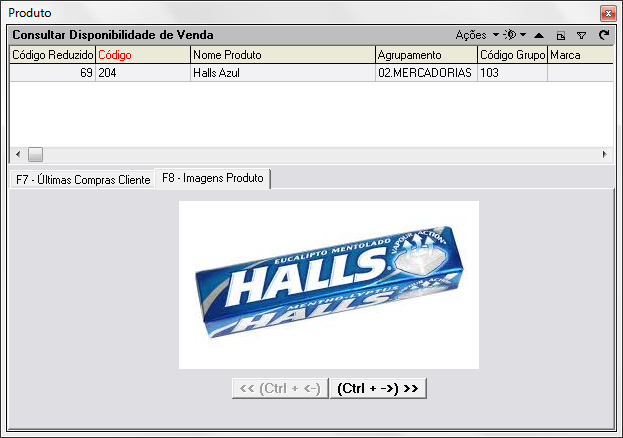Switch to F7 - Últimas Compras Cliente tab
623x438 pixels.
click(x=83, y=180)
